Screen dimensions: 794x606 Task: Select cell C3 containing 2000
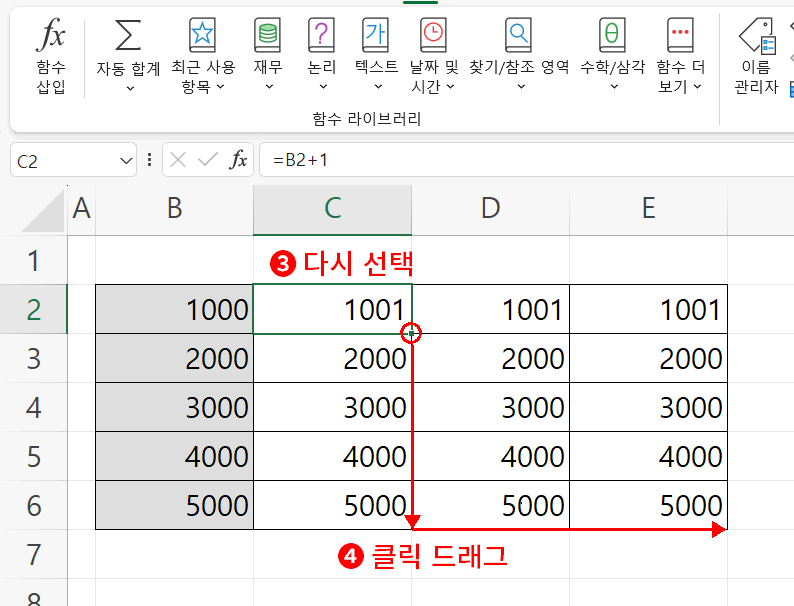click(x=332, y=358)
